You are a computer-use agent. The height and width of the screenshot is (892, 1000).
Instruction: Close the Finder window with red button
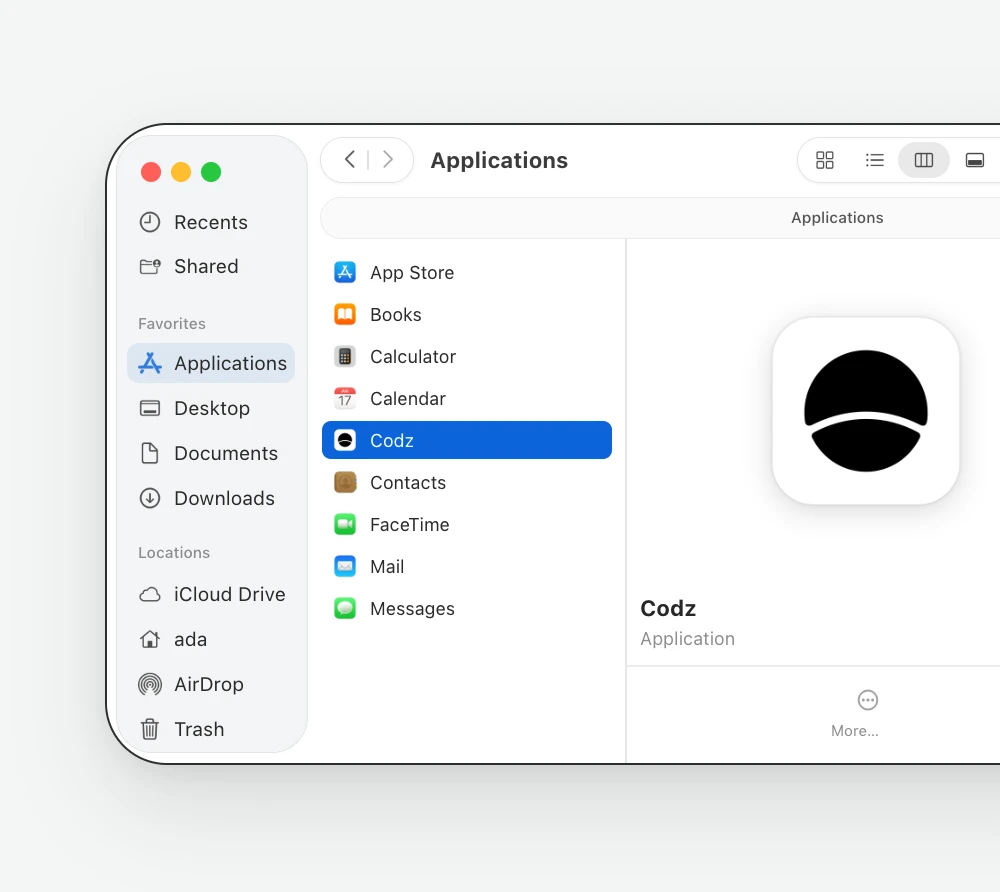click(x=151, y=172)
